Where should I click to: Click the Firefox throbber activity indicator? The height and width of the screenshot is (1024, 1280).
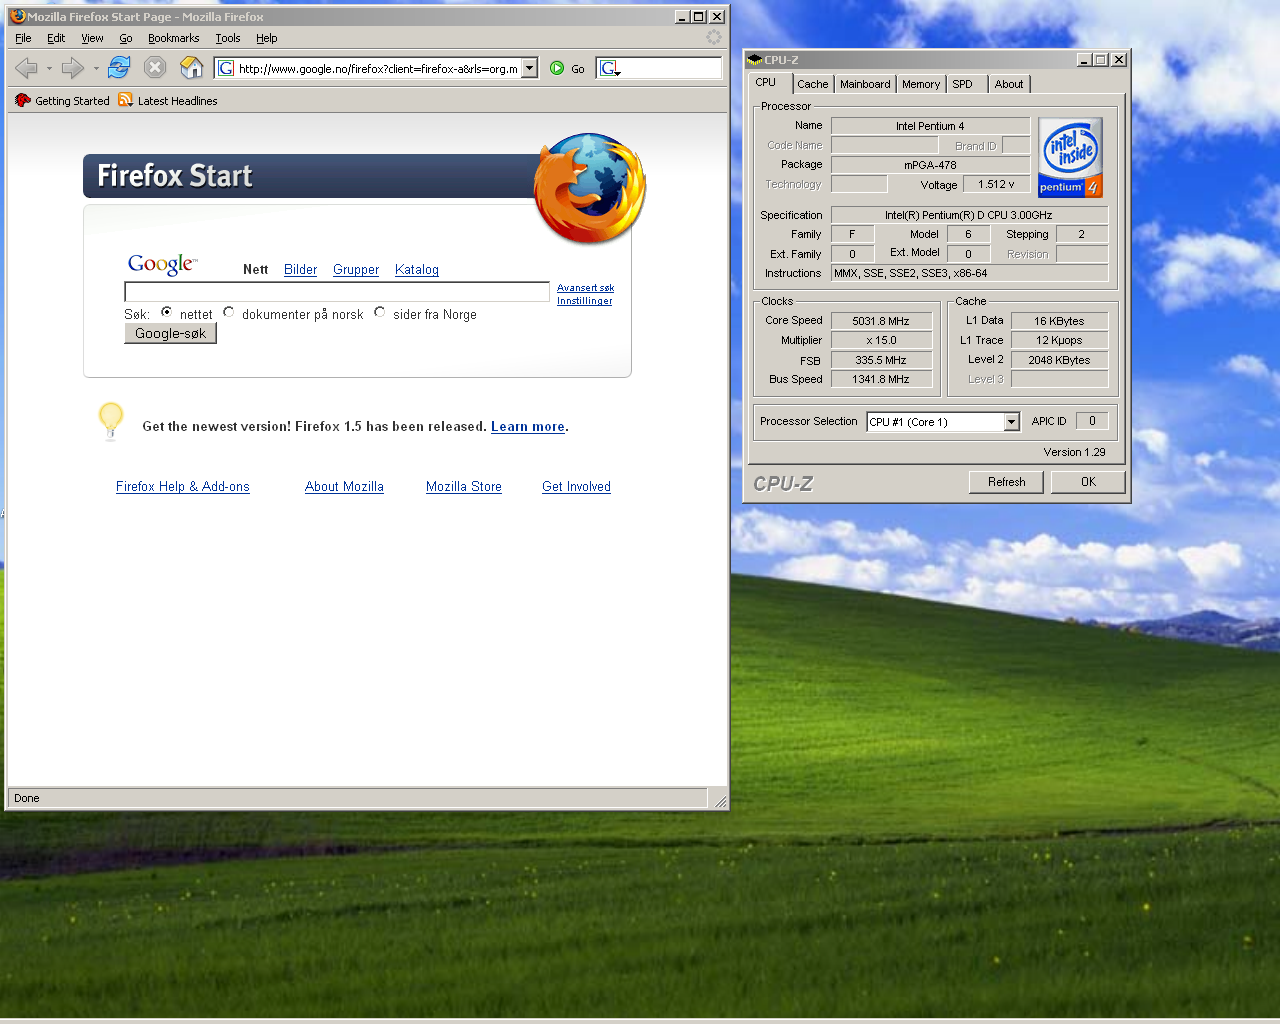714,37
